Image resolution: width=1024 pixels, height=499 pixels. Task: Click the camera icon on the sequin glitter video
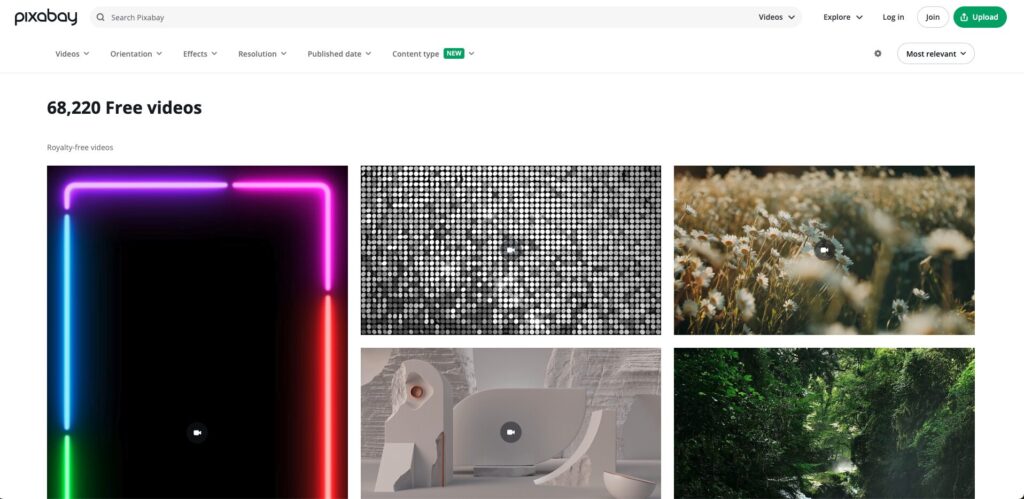click(x=511, y=250)
